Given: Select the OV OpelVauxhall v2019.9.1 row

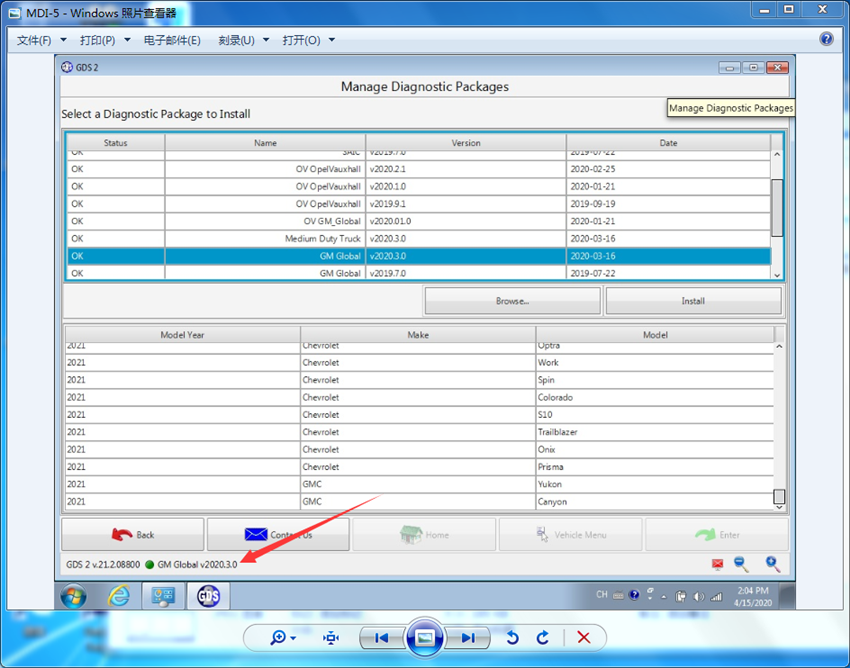Looking at the screenshot, I should pos(418,204).
